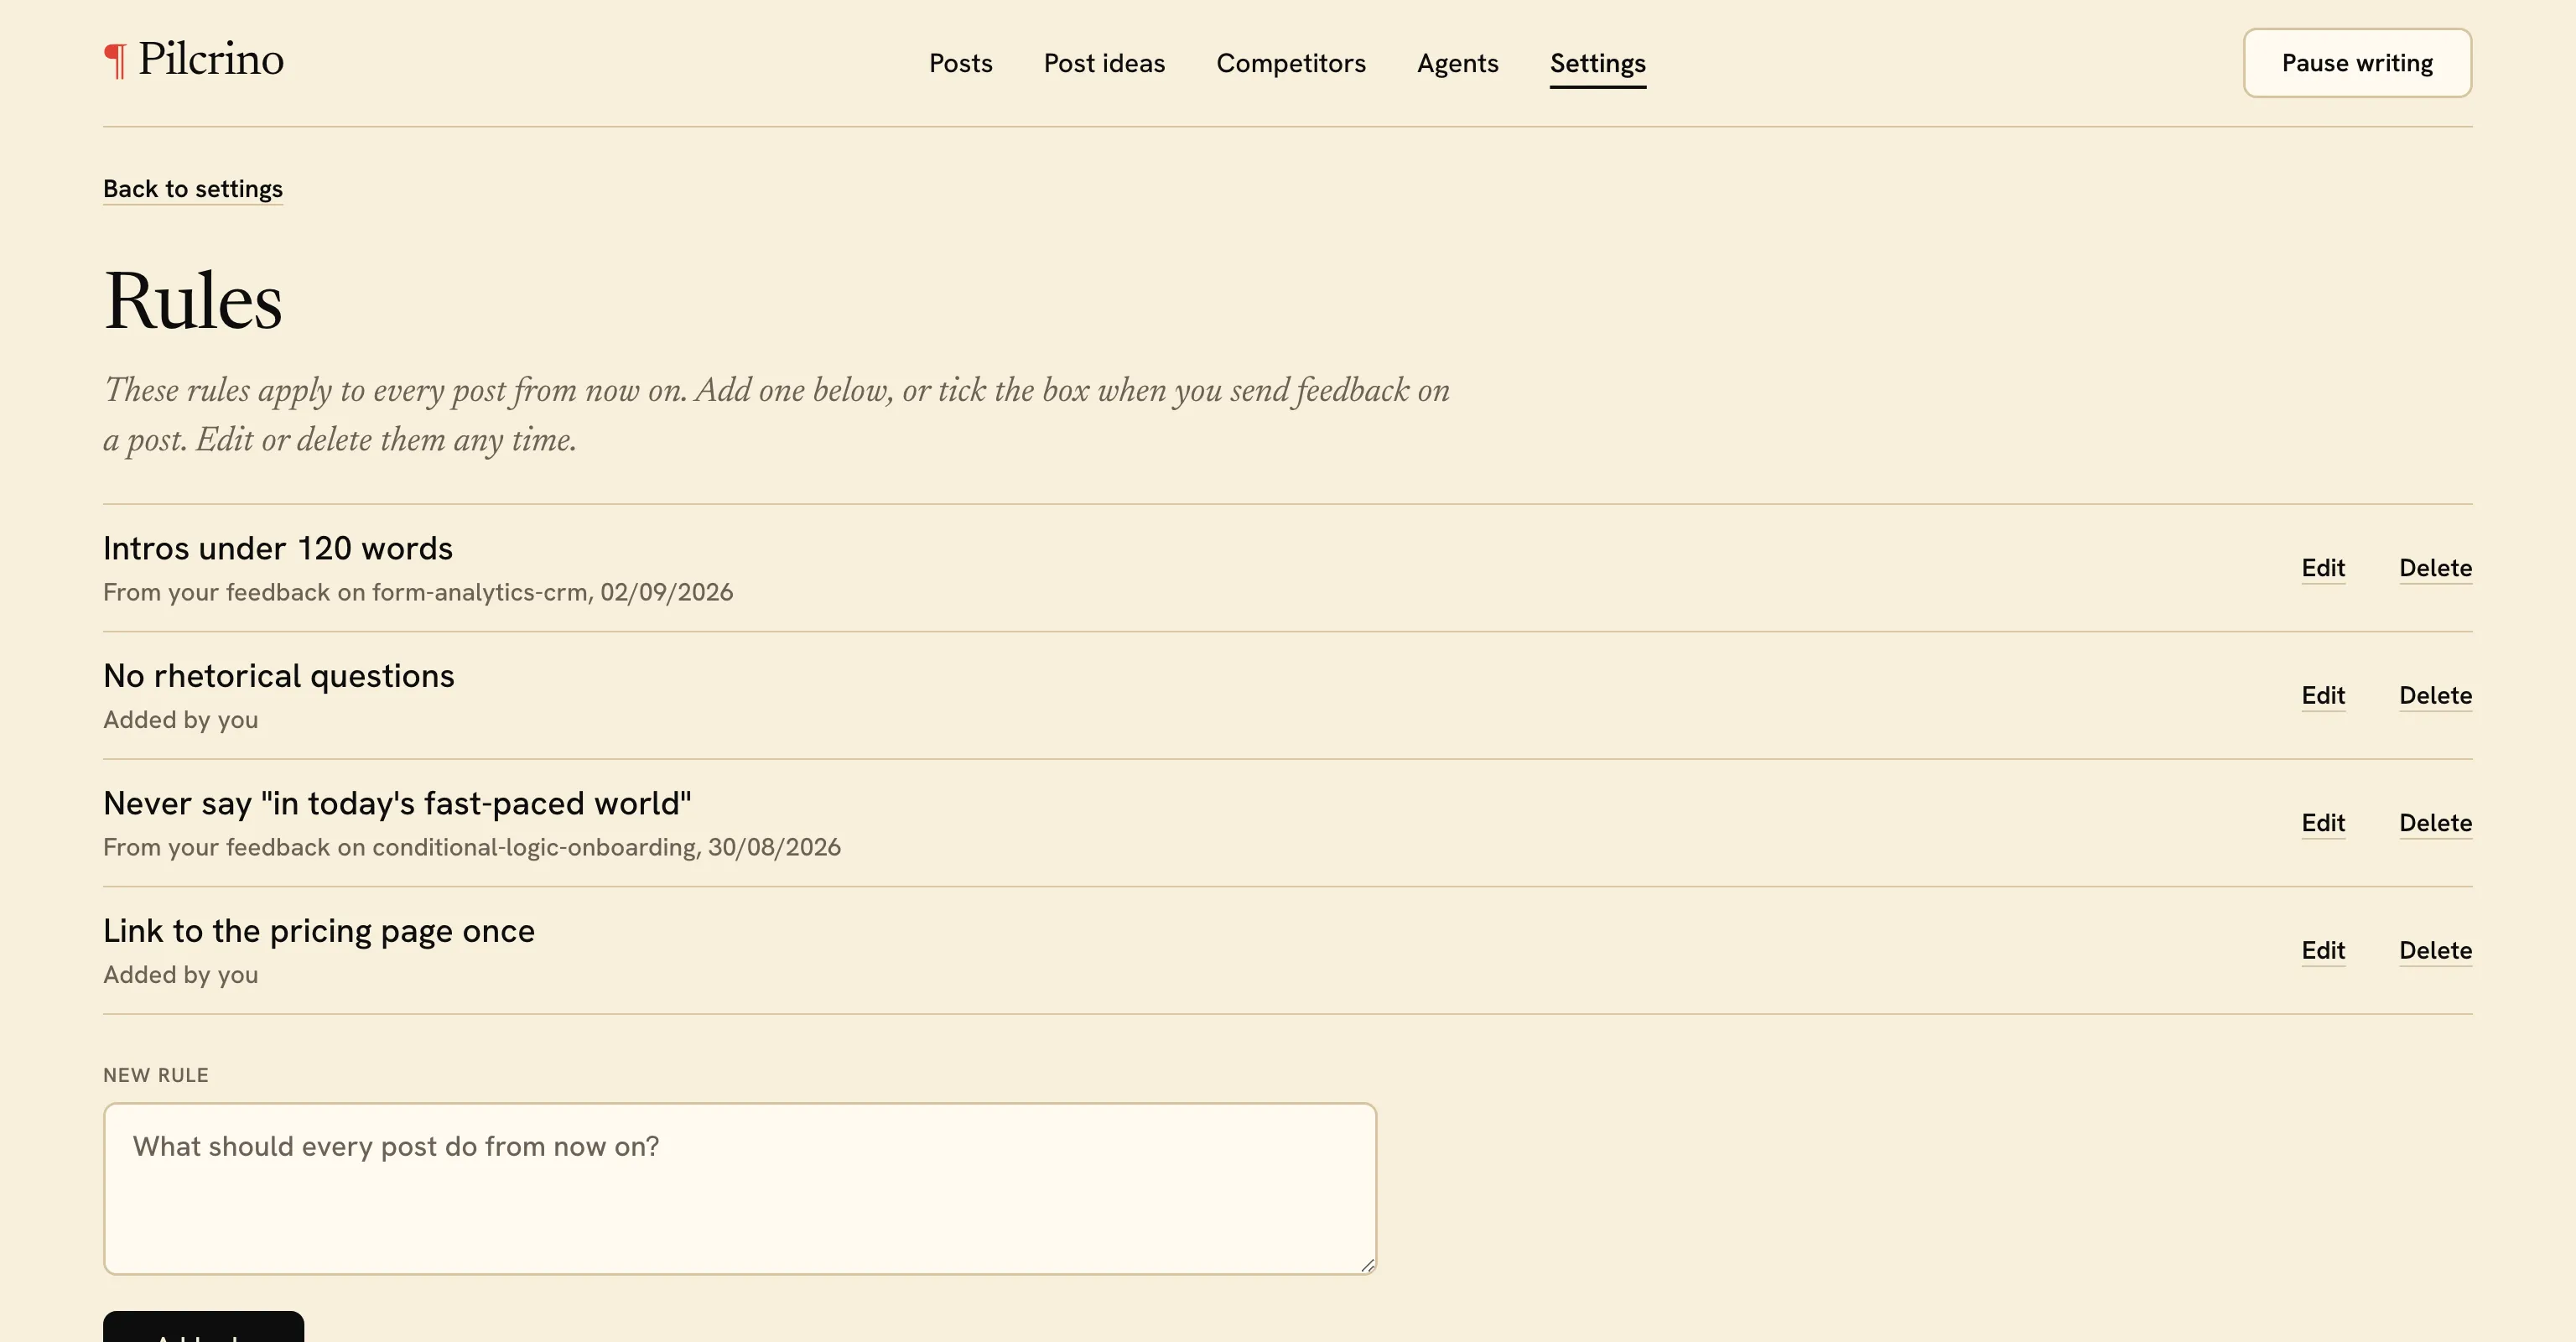Click Added by you under No rhetorical questions
Image resolution: width=2576 pixels, height=1342 pixels.
[x=181, y=720]
